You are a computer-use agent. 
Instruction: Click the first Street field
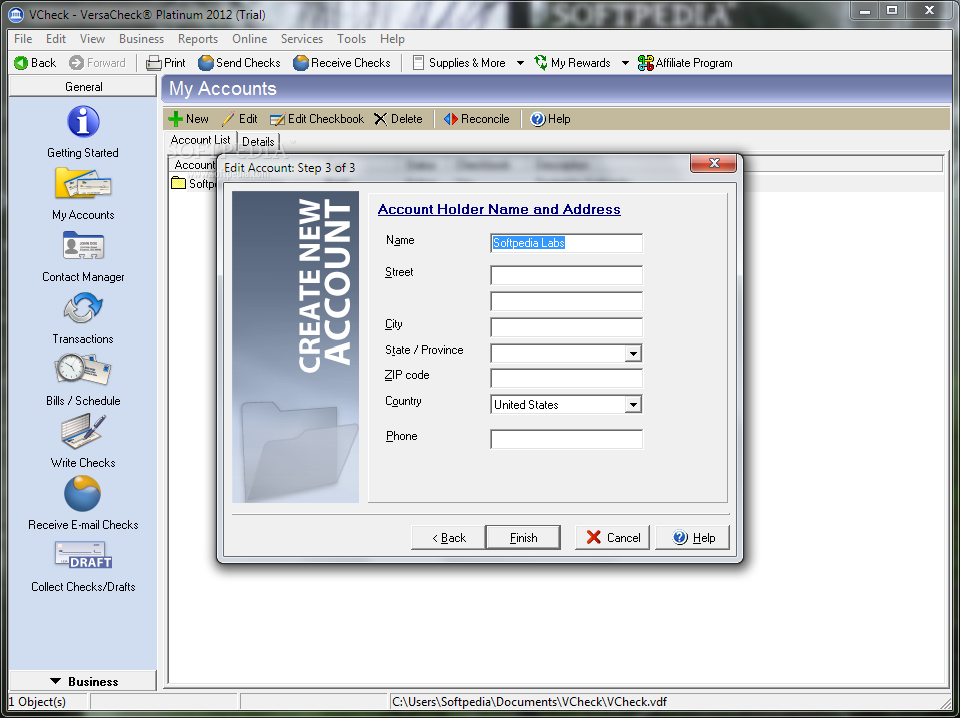tap(566, 275)
